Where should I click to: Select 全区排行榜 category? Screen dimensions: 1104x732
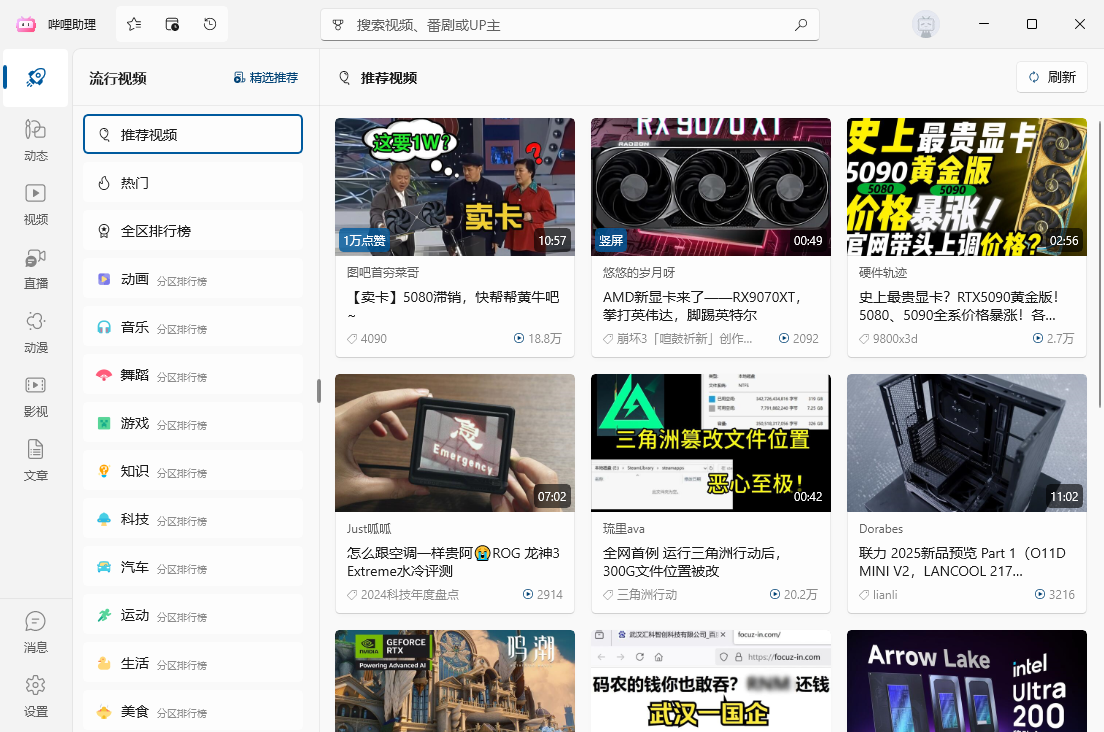click(x=193, y=230)
